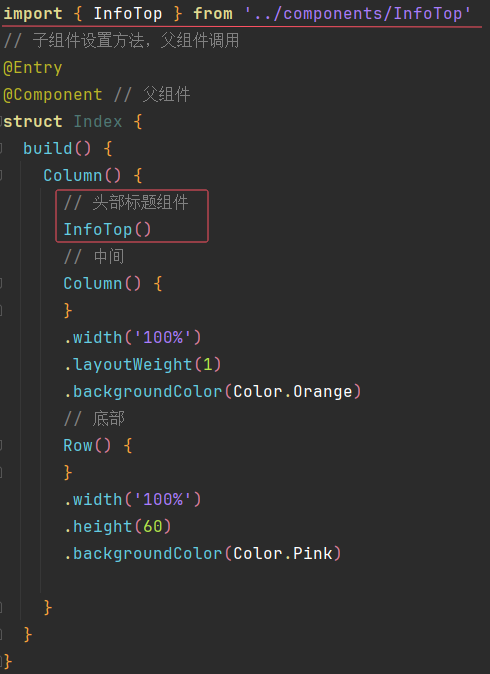Click the height(60) value

[152, 527]
